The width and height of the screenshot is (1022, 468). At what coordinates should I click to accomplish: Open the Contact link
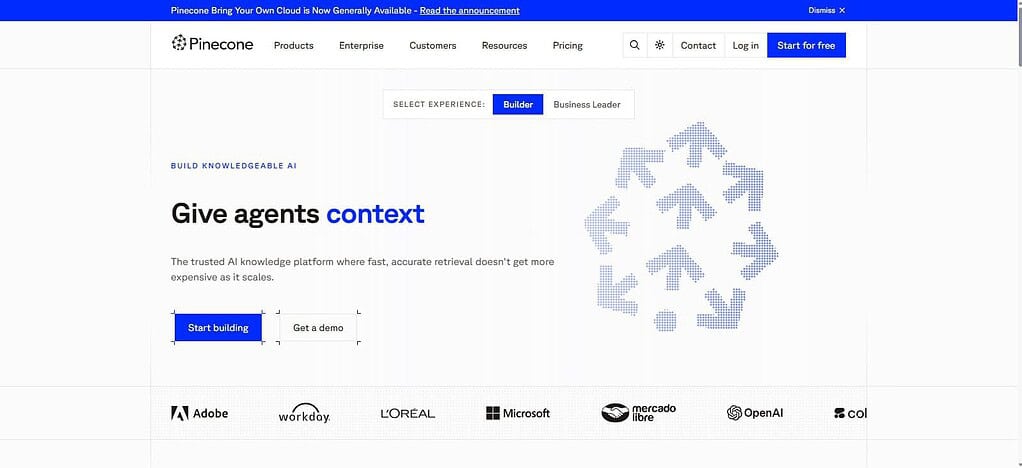click(x=698, y=45)
